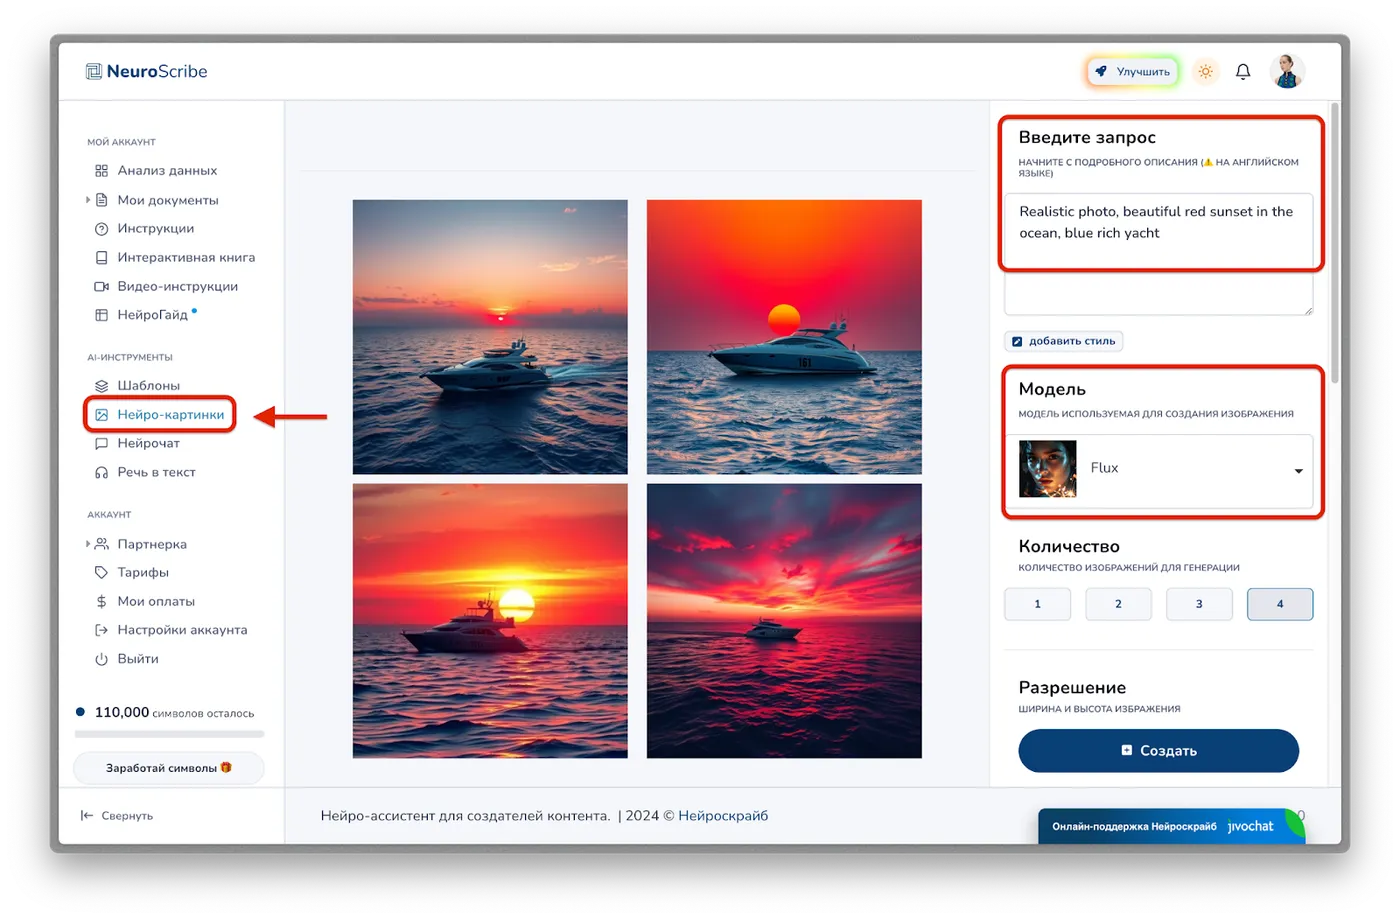
Task: Open the bottom-left yacht sunset thumbnail
Action: pyautogui.click(x=490, y=621)
